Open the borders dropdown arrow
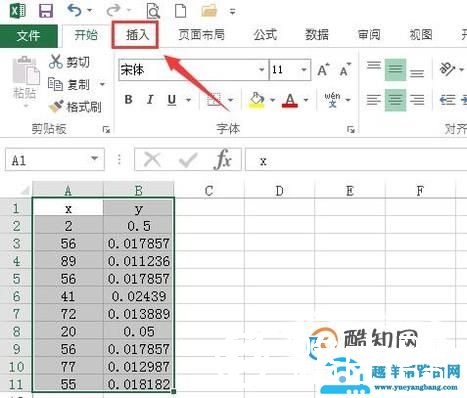The width and height of the screenshot is (467, 398). coord(230,100)
